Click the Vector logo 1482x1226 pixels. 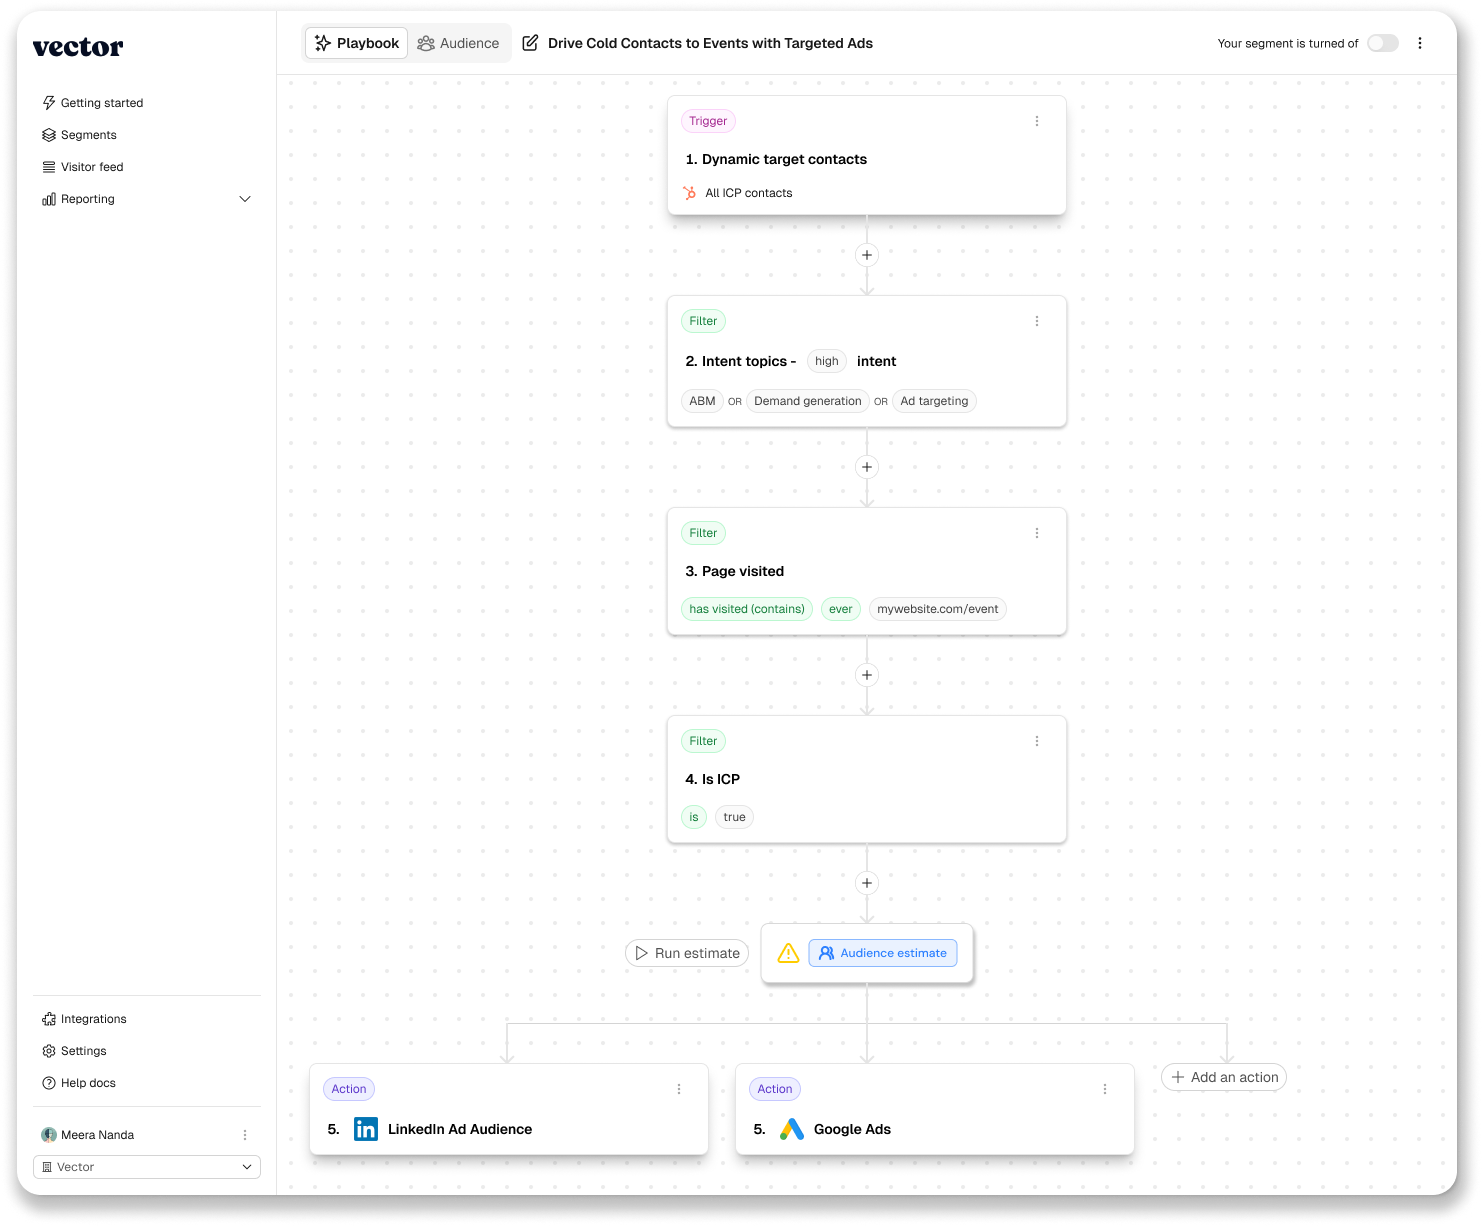78,47
